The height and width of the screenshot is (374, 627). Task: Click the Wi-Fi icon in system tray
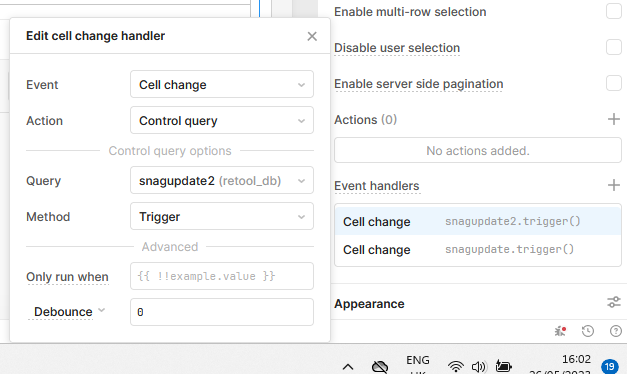[x=455, y=366]
